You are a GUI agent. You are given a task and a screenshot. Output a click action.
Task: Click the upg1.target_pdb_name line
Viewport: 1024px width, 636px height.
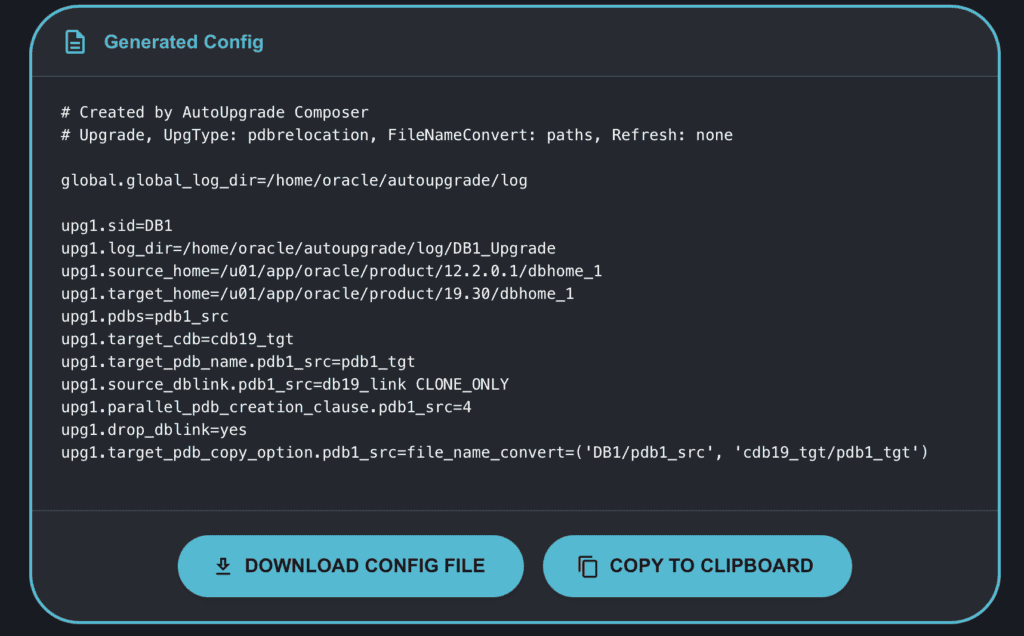tap(238, 362)
